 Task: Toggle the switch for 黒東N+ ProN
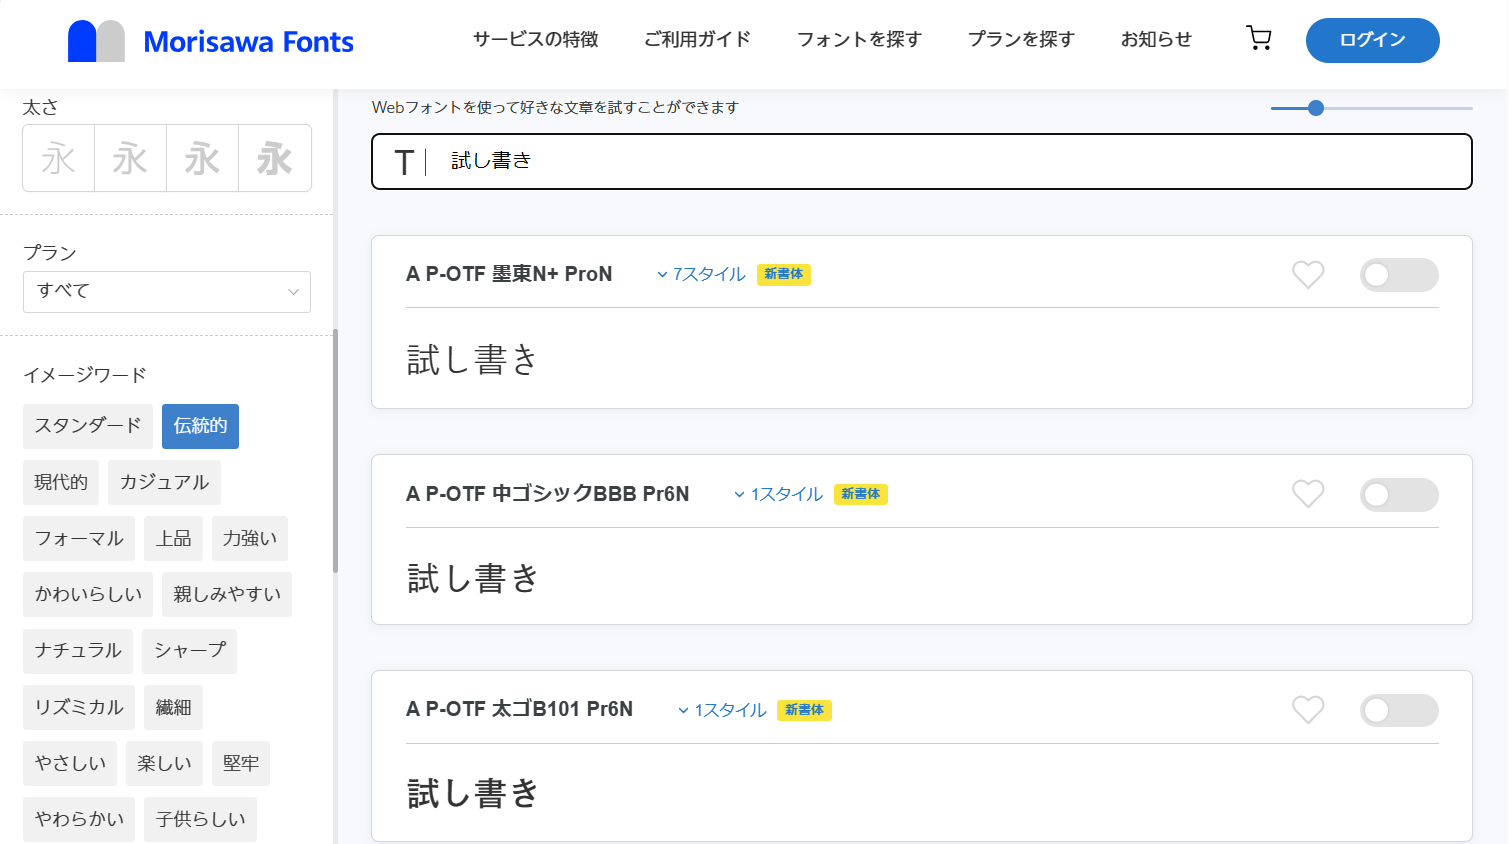click(x=1398, y=275)
